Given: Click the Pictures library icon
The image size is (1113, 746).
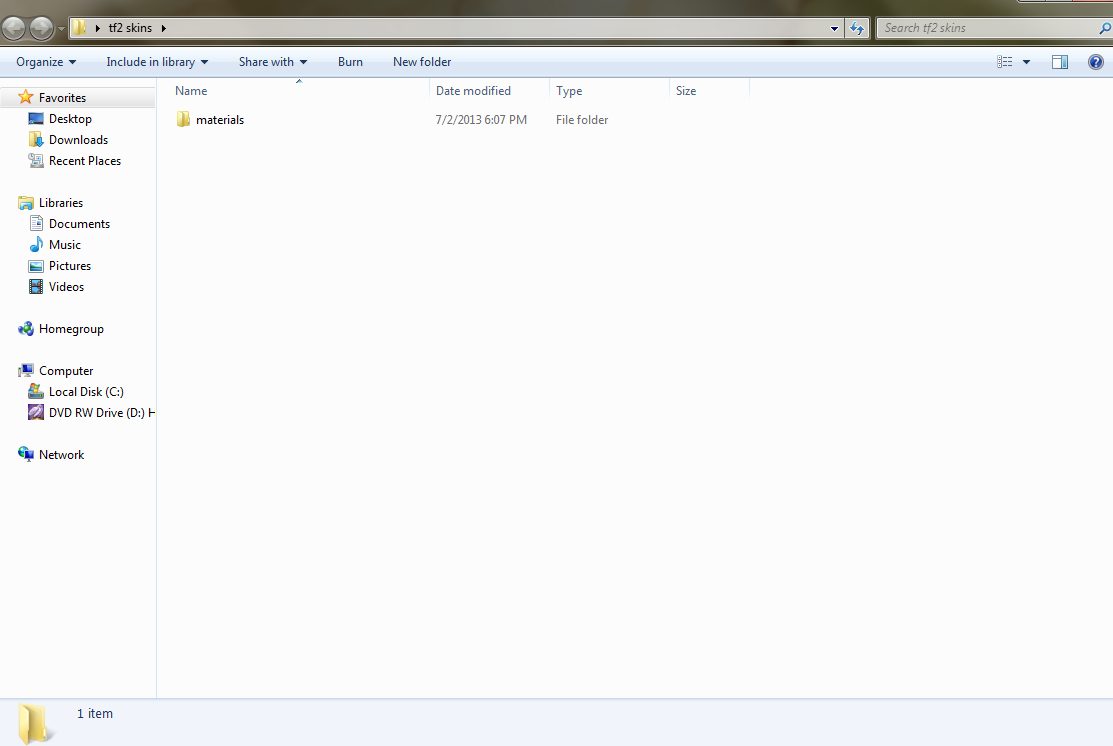Looking at the screenshot, I should pyautogui.click(x=35, y=266).
